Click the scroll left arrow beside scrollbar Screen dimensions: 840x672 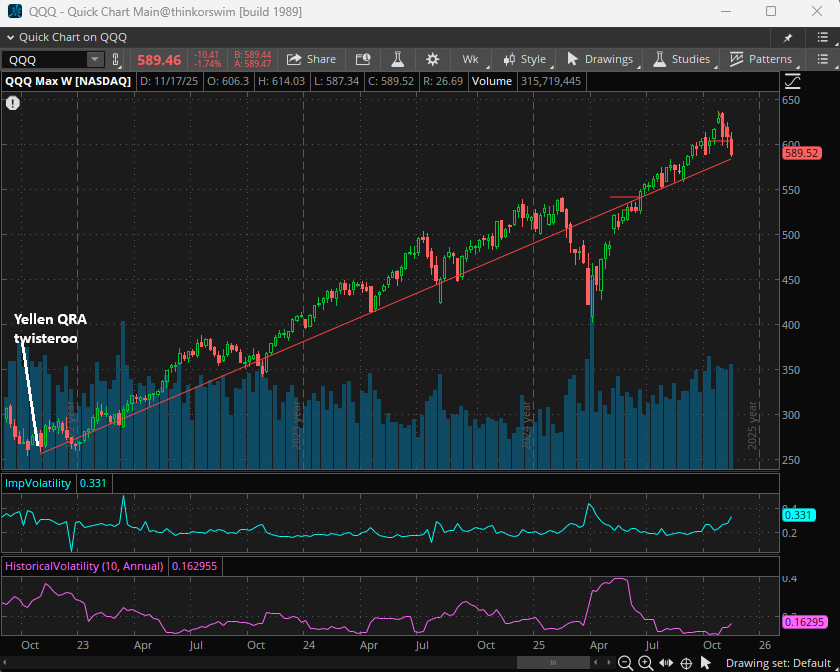(595, 663)
